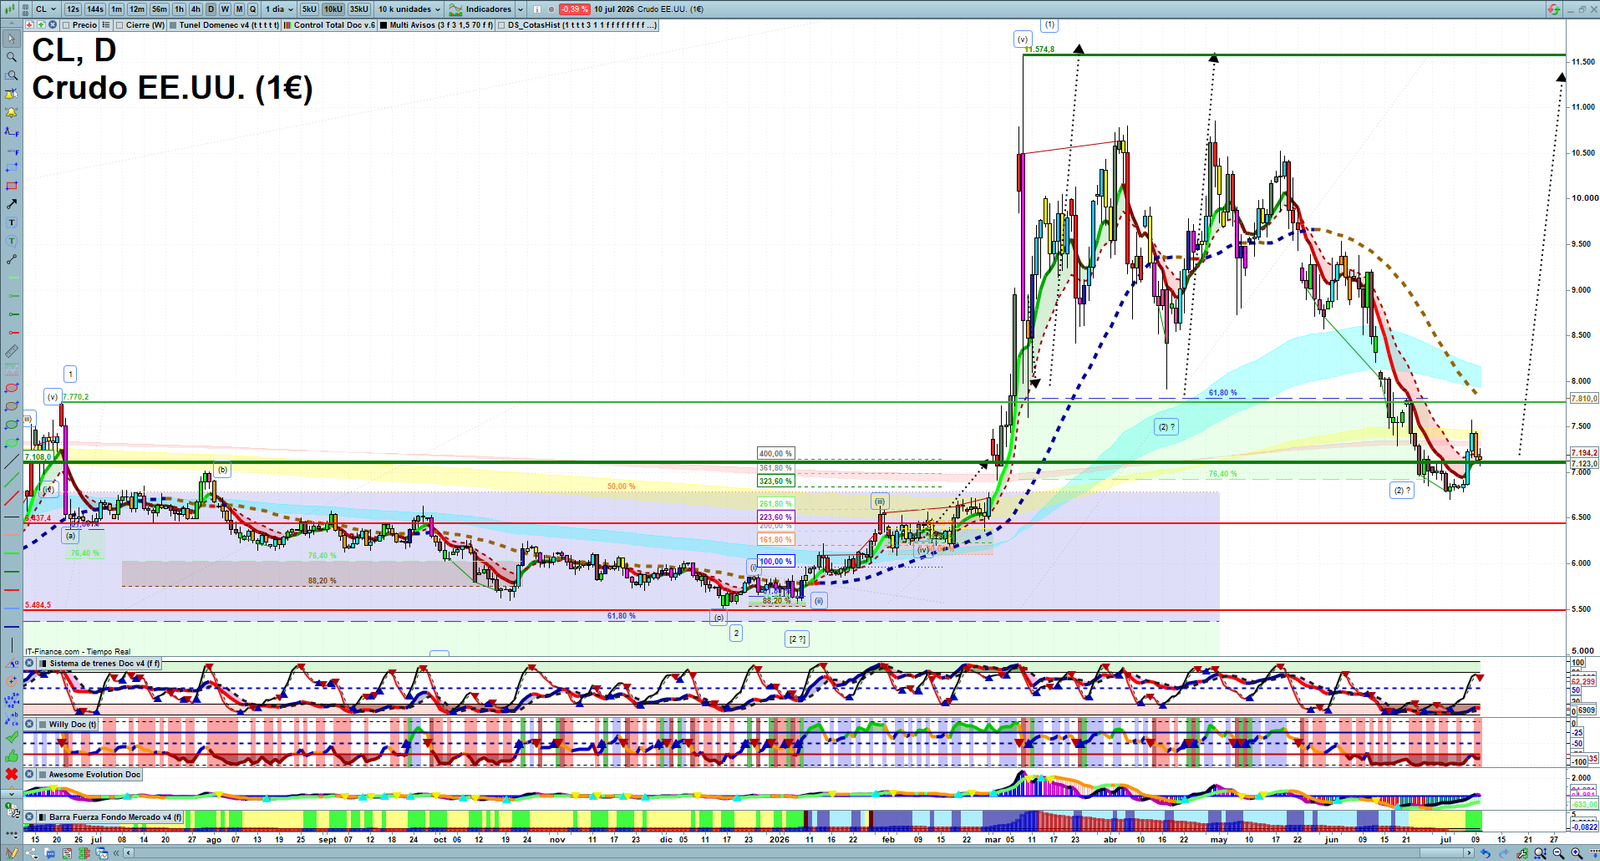Open the CL symbol dropdown
1600x861 pixels.
pyautogui.click(x=47, y=9)
